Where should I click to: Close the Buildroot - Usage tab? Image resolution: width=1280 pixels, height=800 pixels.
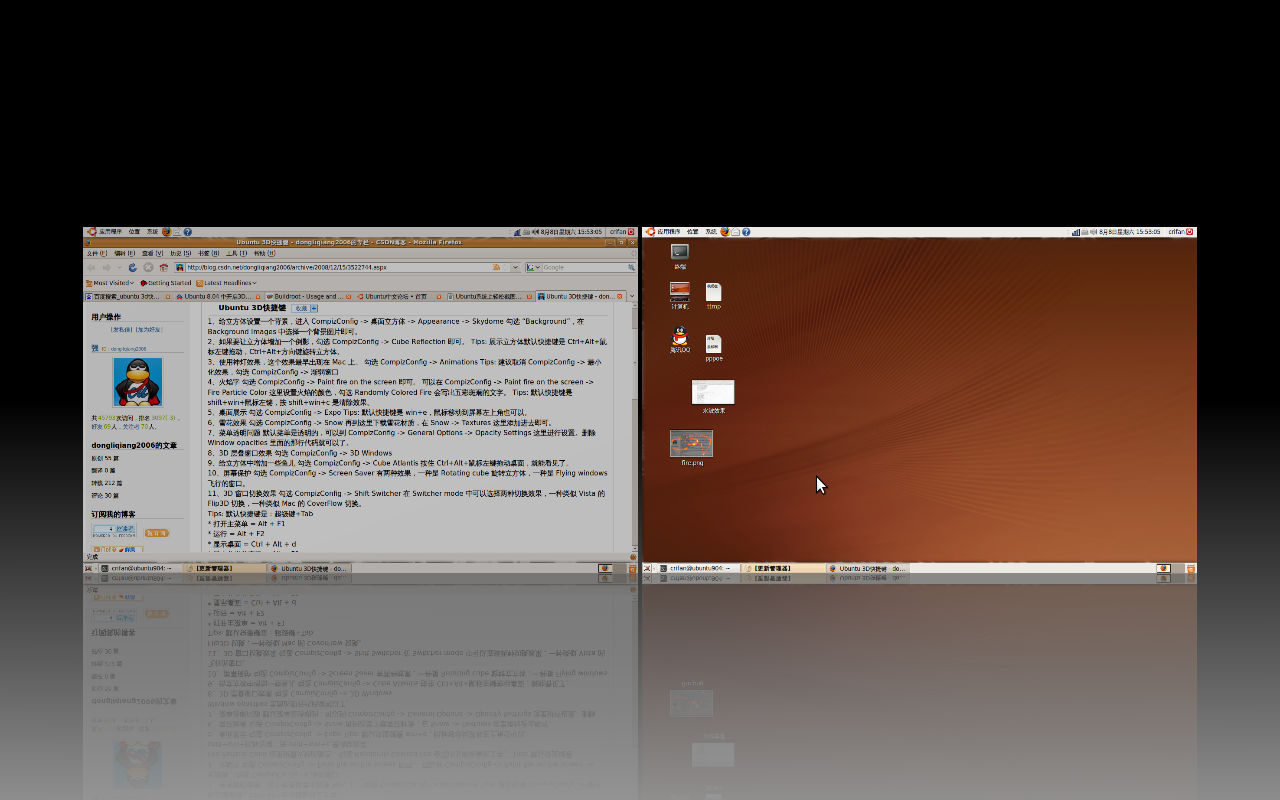tap(347, 296)
